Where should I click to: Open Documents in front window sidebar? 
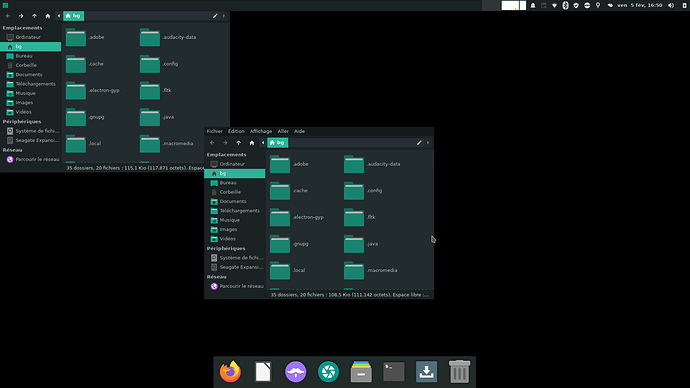coord(235,201)
